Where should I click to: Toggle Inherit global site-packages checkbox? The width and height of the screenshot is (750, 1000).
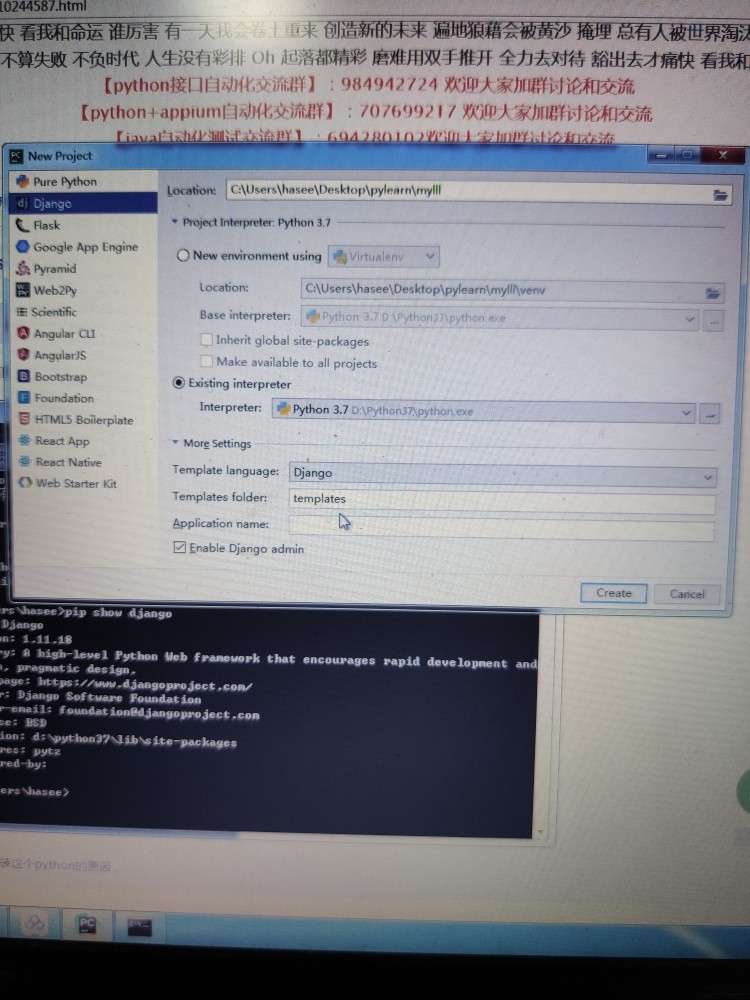point(207,340)
